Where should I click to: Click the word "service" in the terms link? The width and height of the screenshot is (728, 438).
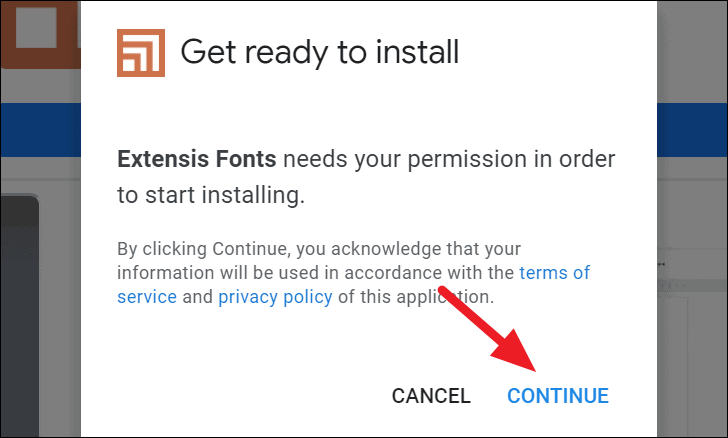147,296
